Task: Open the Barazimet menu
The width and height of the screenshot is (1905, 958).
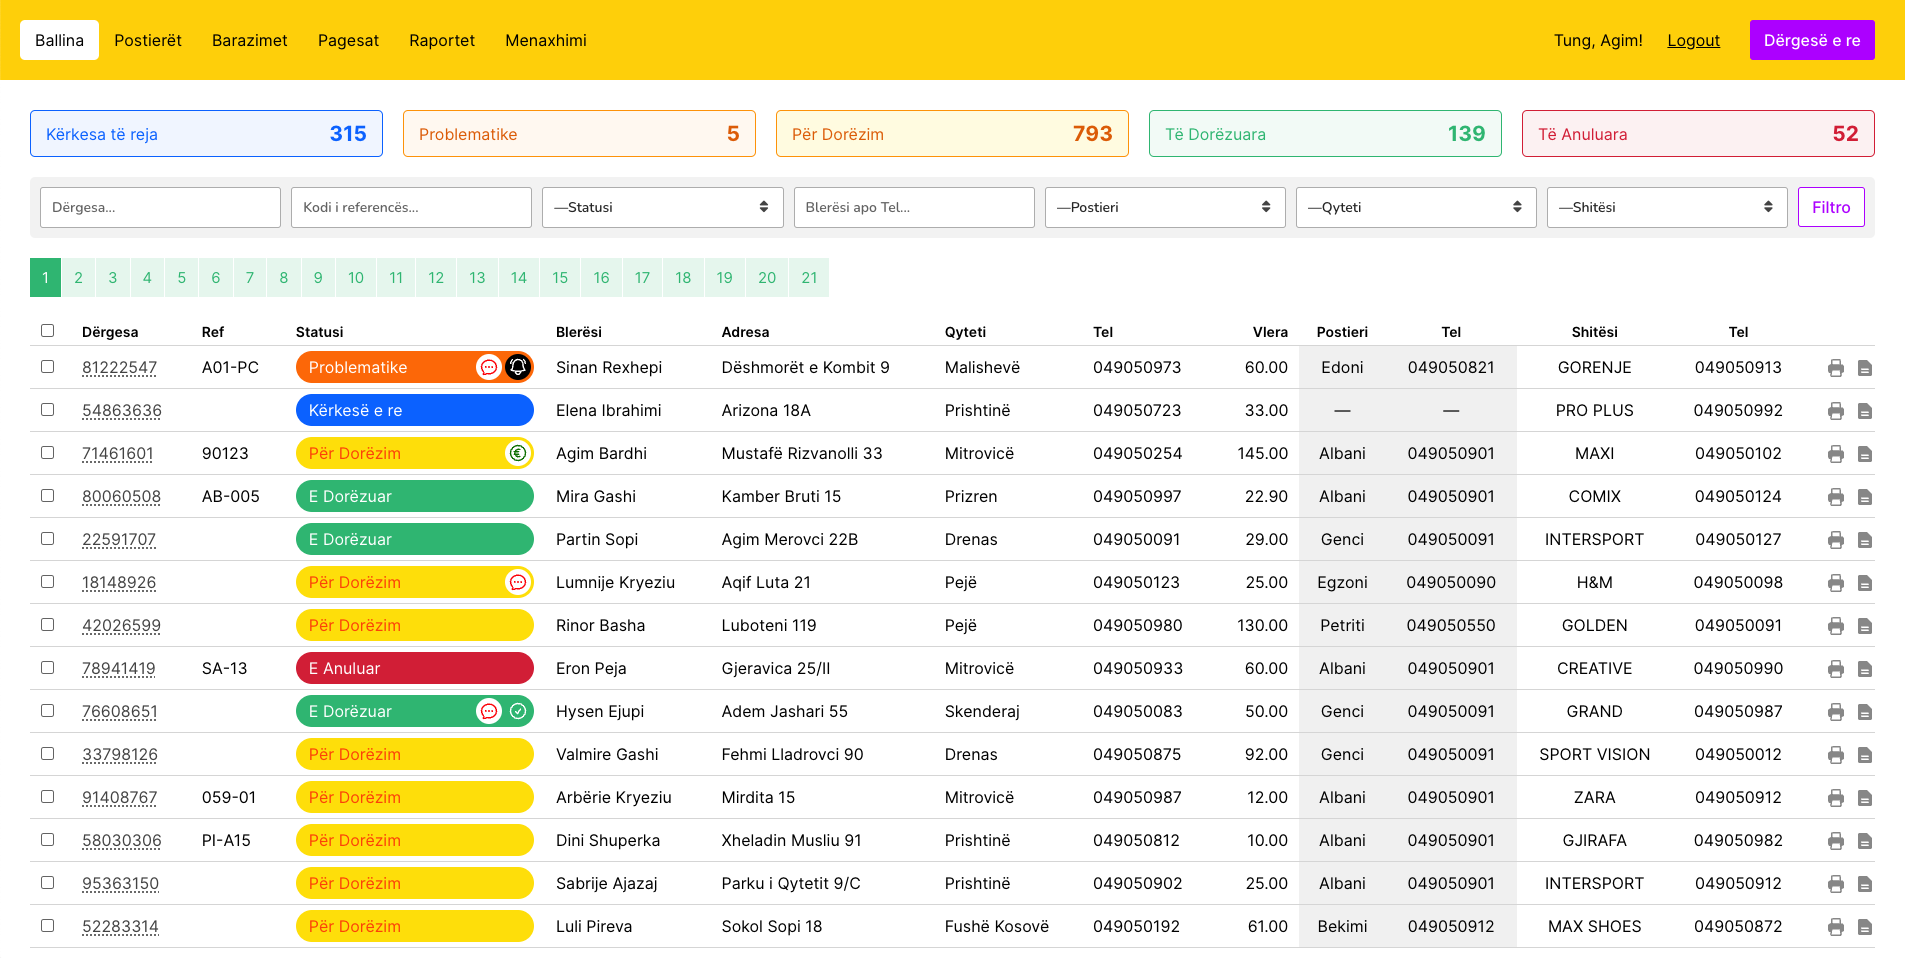Action: click(250, 40)
